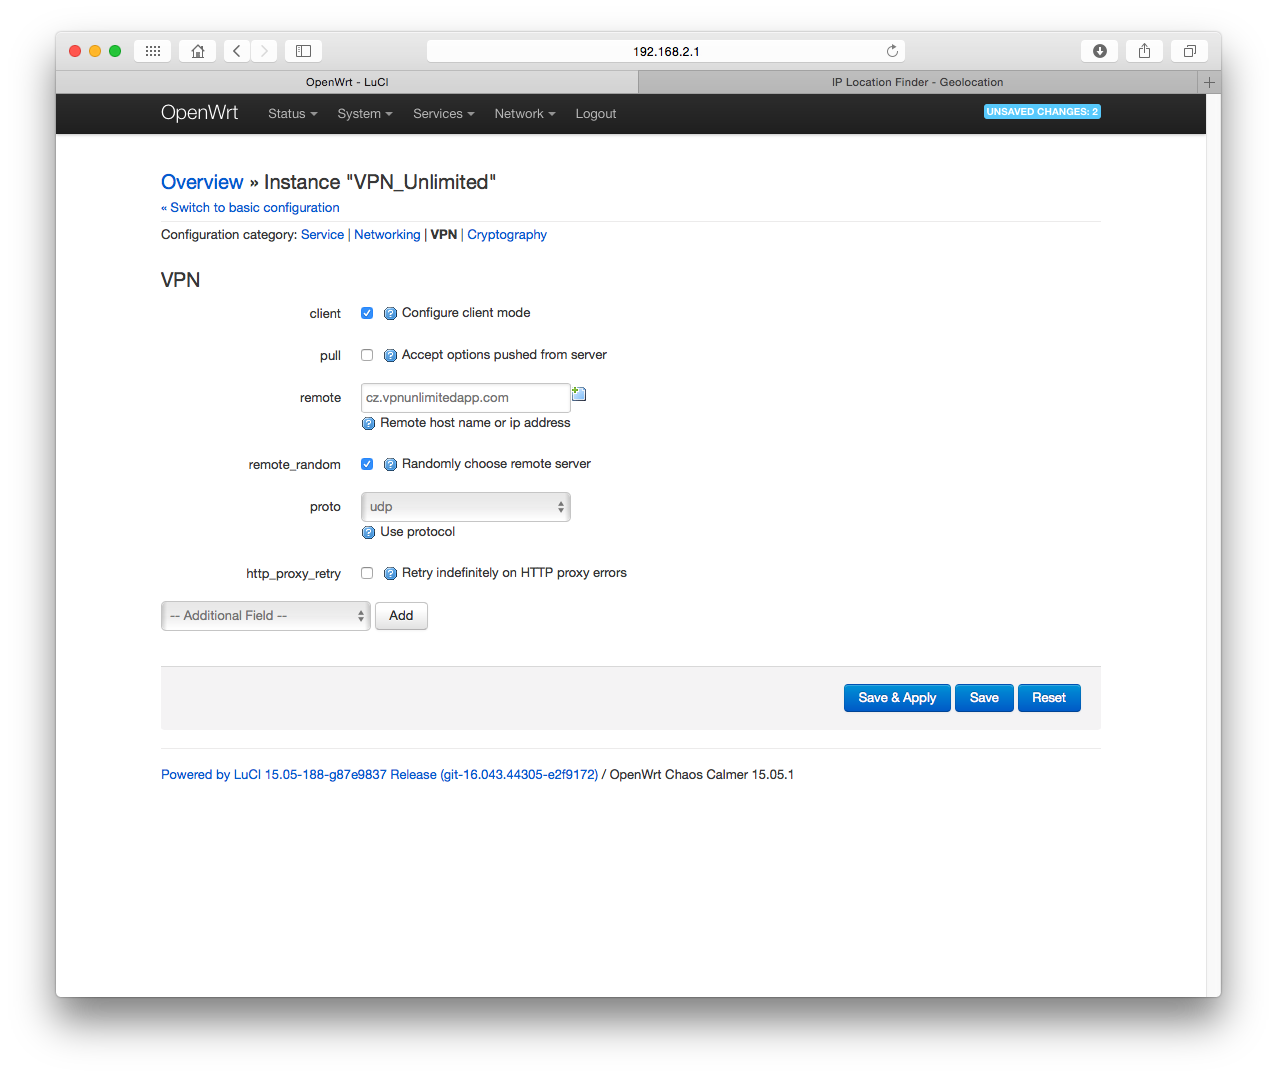Click the Save & Apply button
This screenshot has width=1277, height=1077.
point(897,698)
